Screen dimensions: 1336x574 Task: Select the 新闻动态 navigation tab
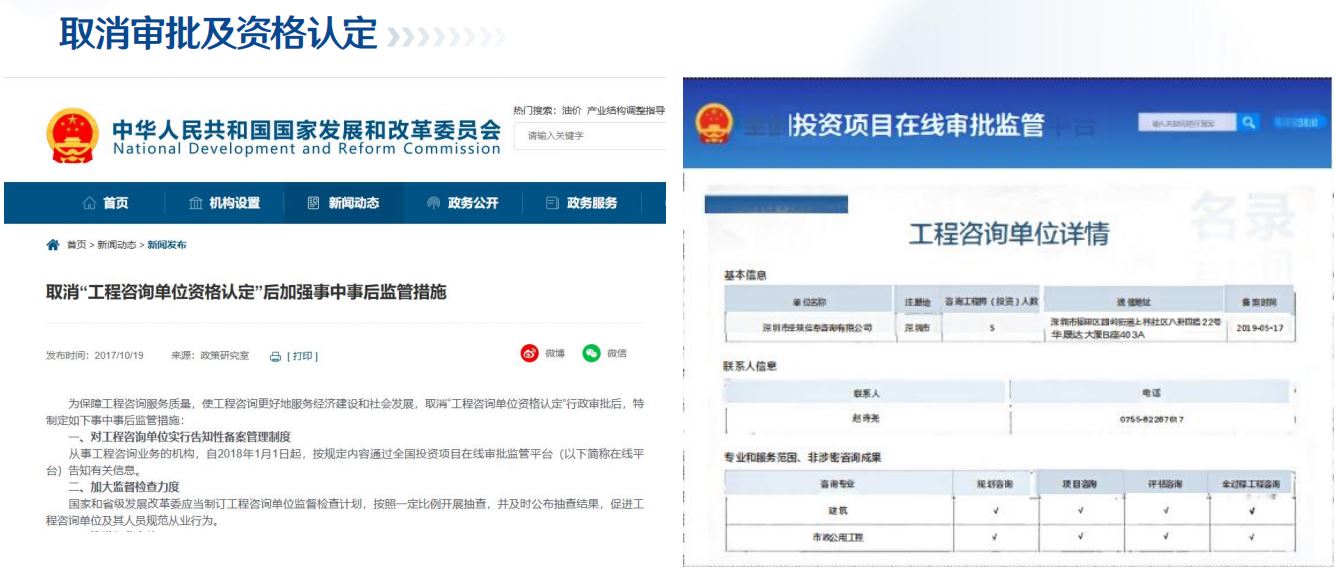(344, 203)
